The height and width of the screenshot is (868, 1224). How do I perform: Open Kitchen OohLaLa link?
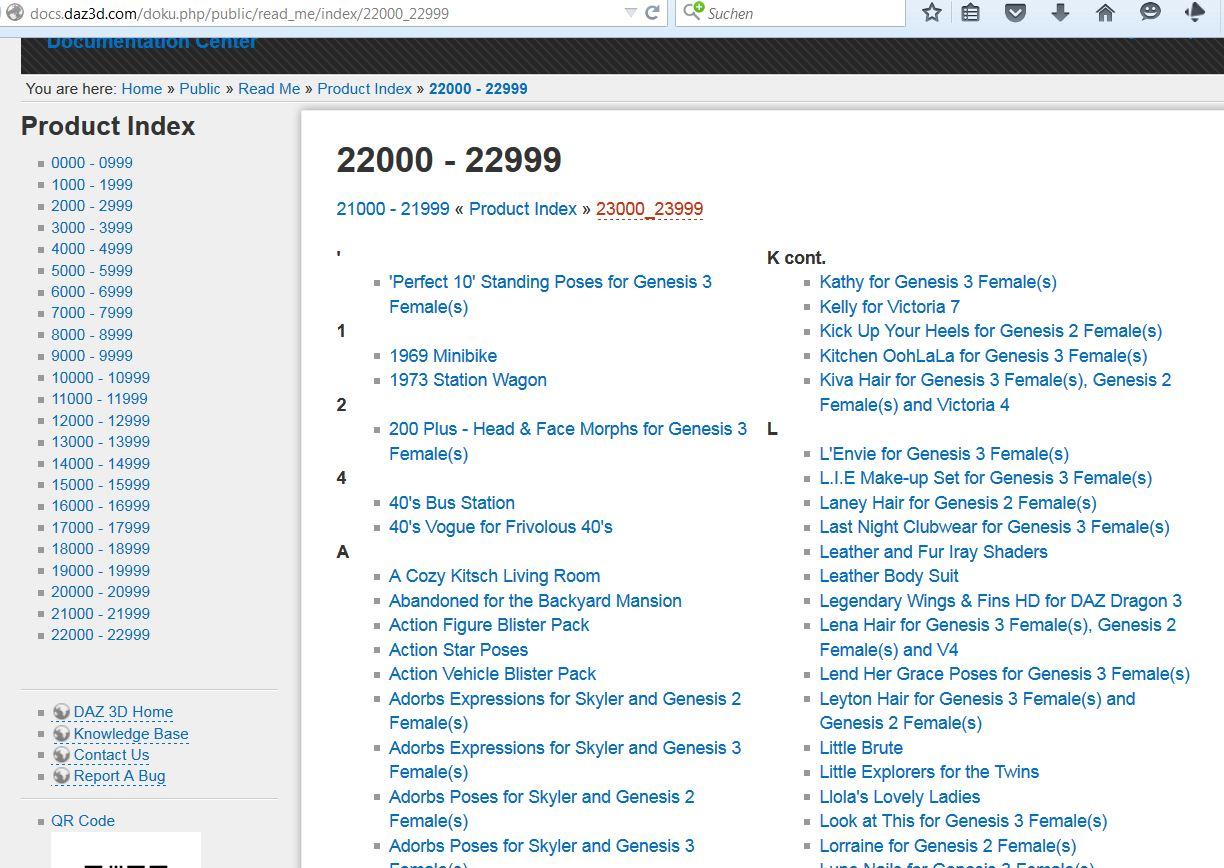(x=983, y=356)
